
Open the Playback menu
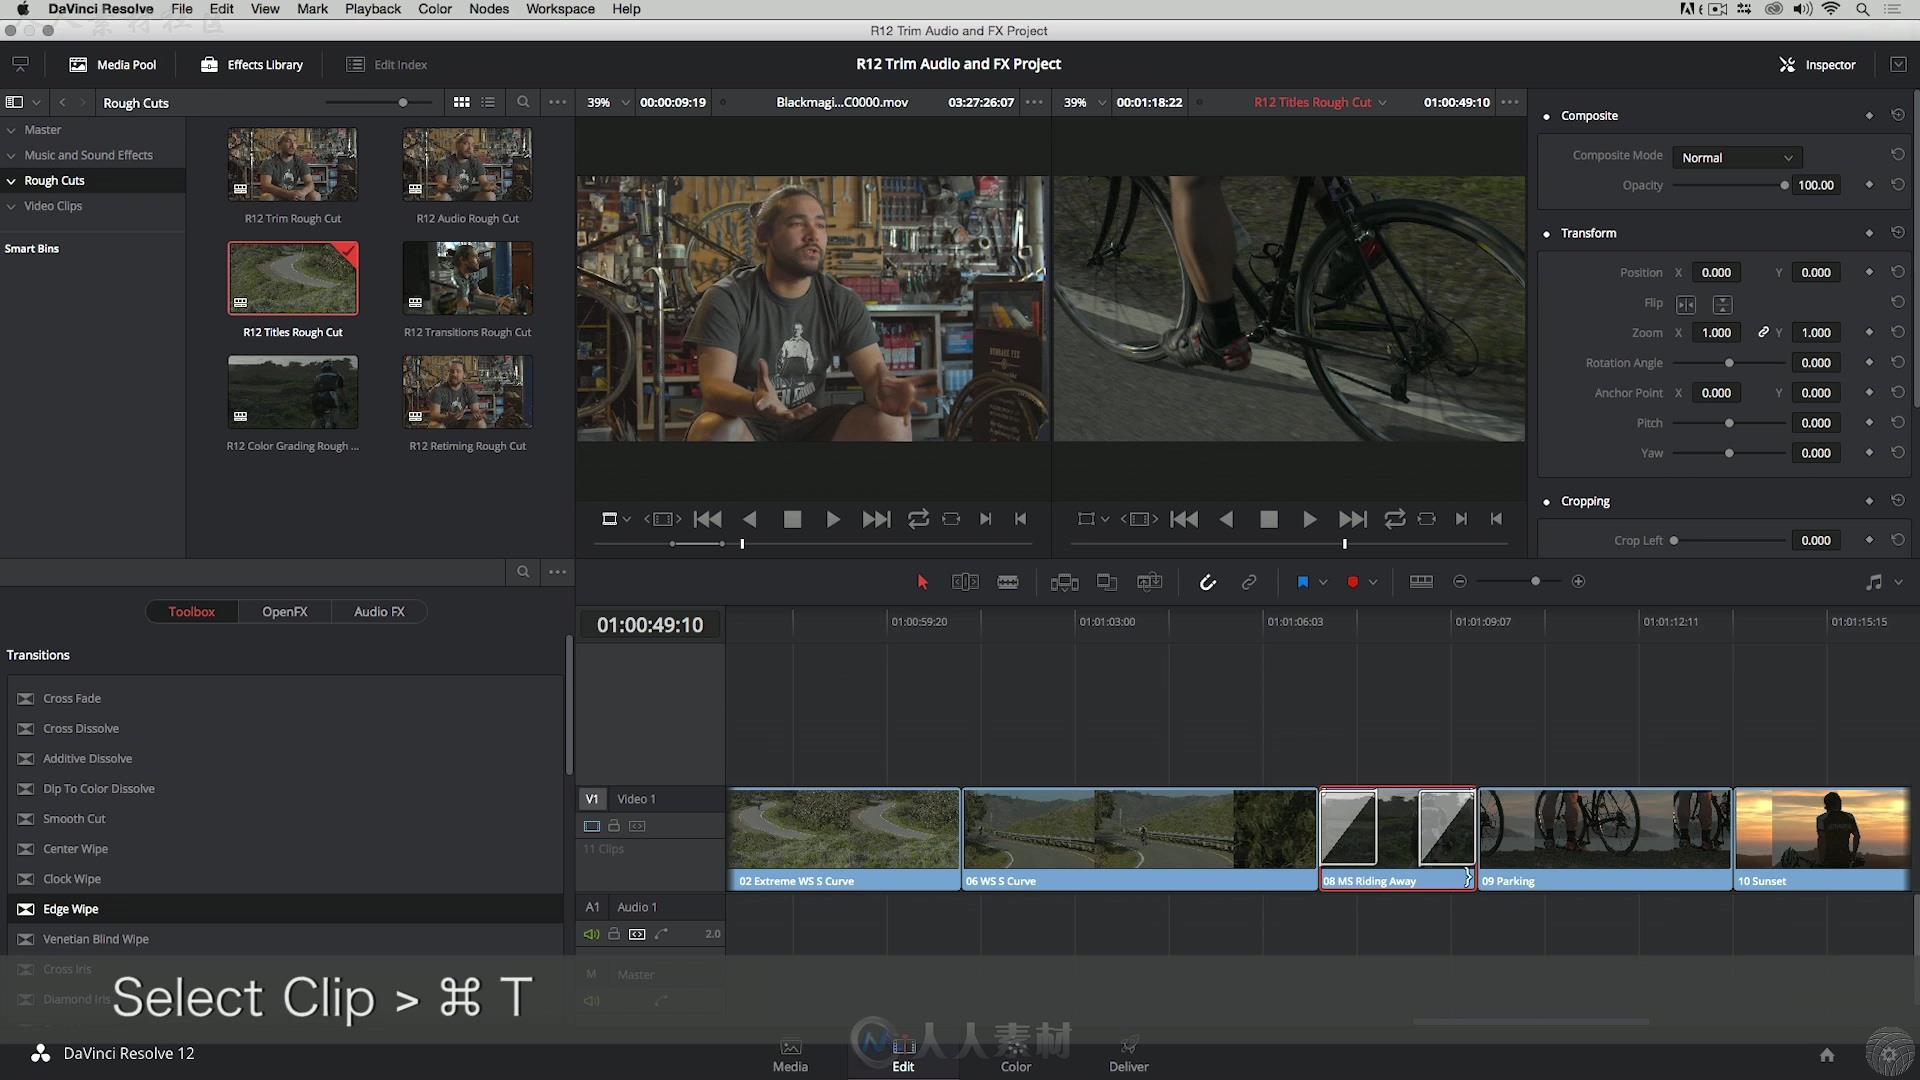373,9
